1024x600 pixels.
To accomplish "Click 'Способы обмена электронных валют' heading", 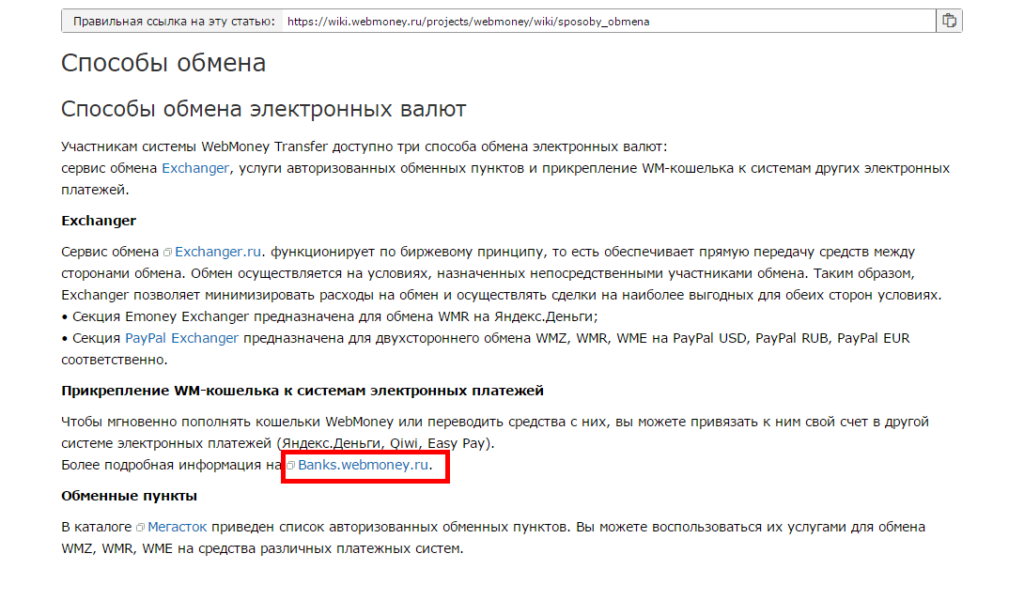I will 263,109.
